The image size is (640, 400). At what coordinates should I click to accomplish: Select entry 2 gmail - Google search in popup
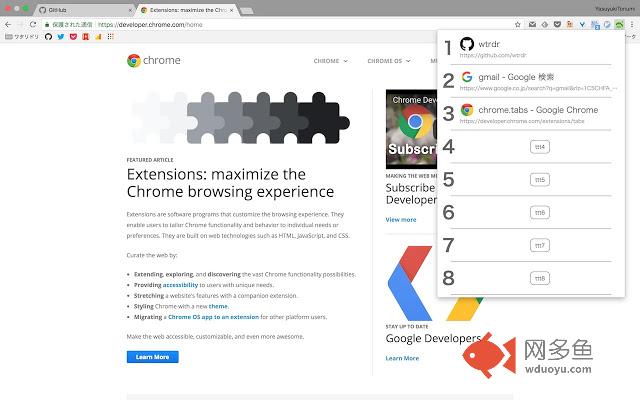pos(531,81)
